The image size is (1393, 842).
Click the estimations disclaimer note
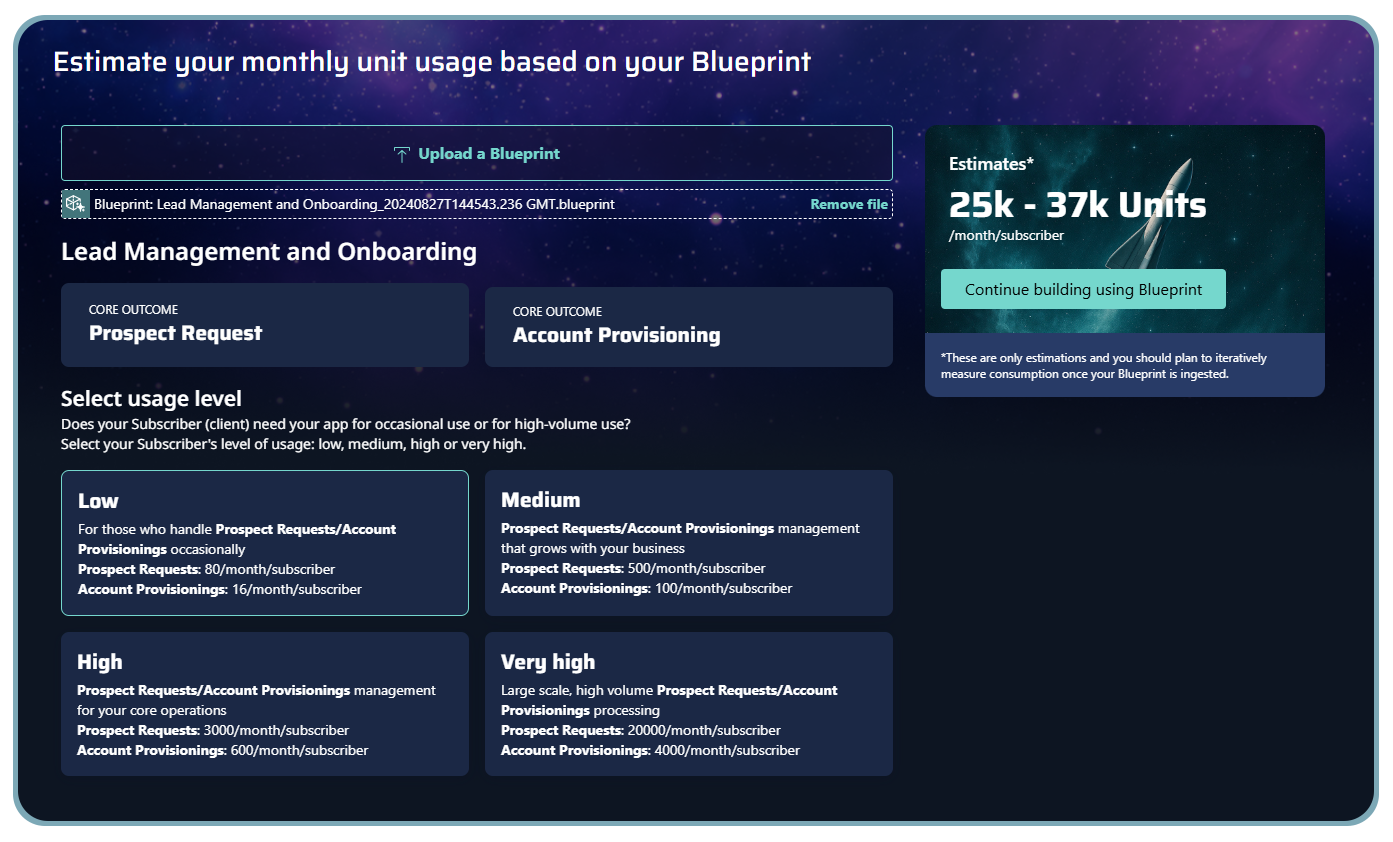pyautogui.click(x=1104, y=365)
